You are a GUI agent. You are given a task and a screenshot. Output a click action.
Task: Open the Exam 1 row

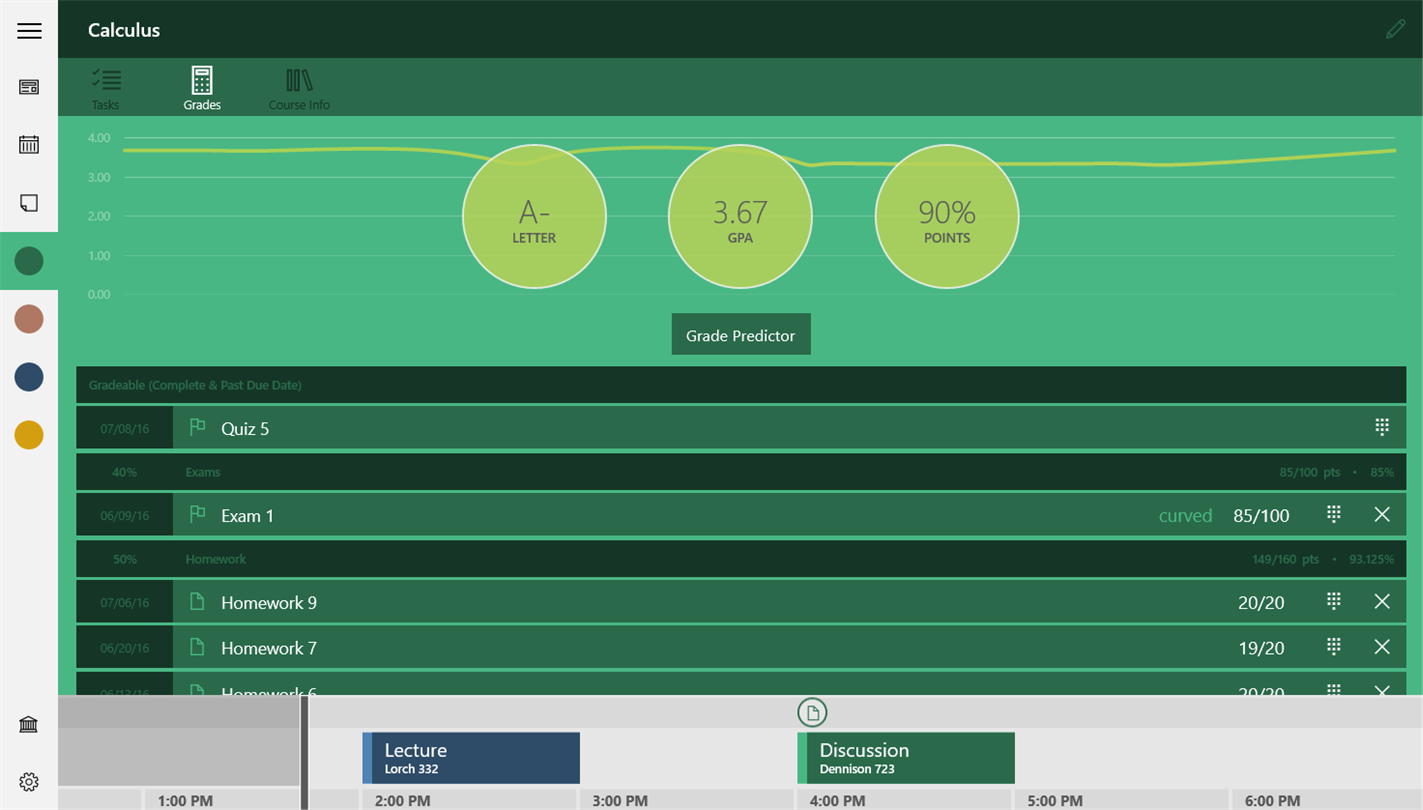[x=741, y=515]
